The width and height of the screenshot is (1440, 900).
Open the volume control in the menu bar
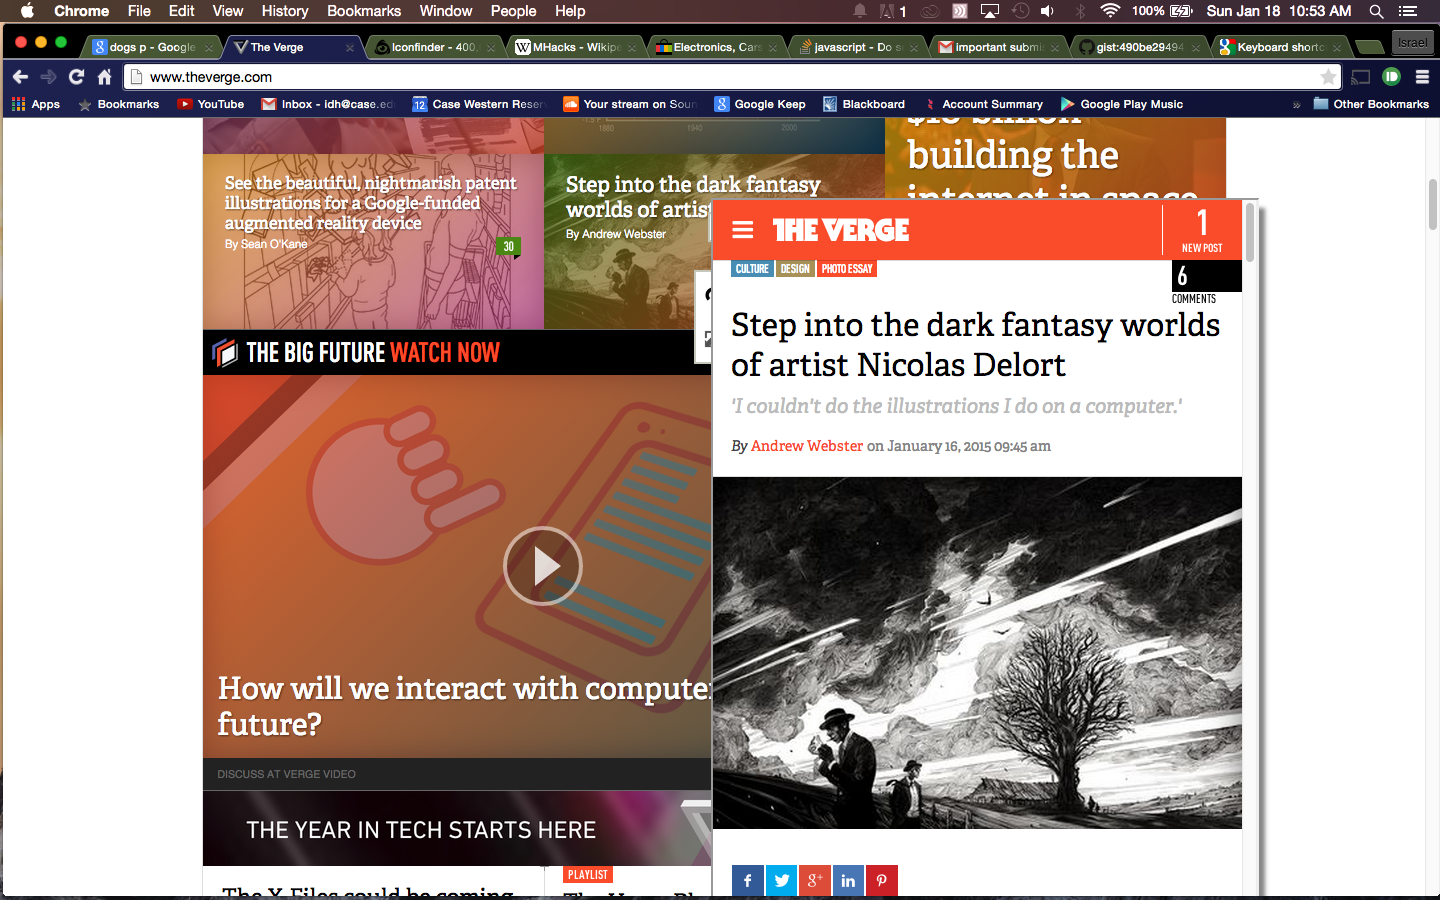point(1047,11)
